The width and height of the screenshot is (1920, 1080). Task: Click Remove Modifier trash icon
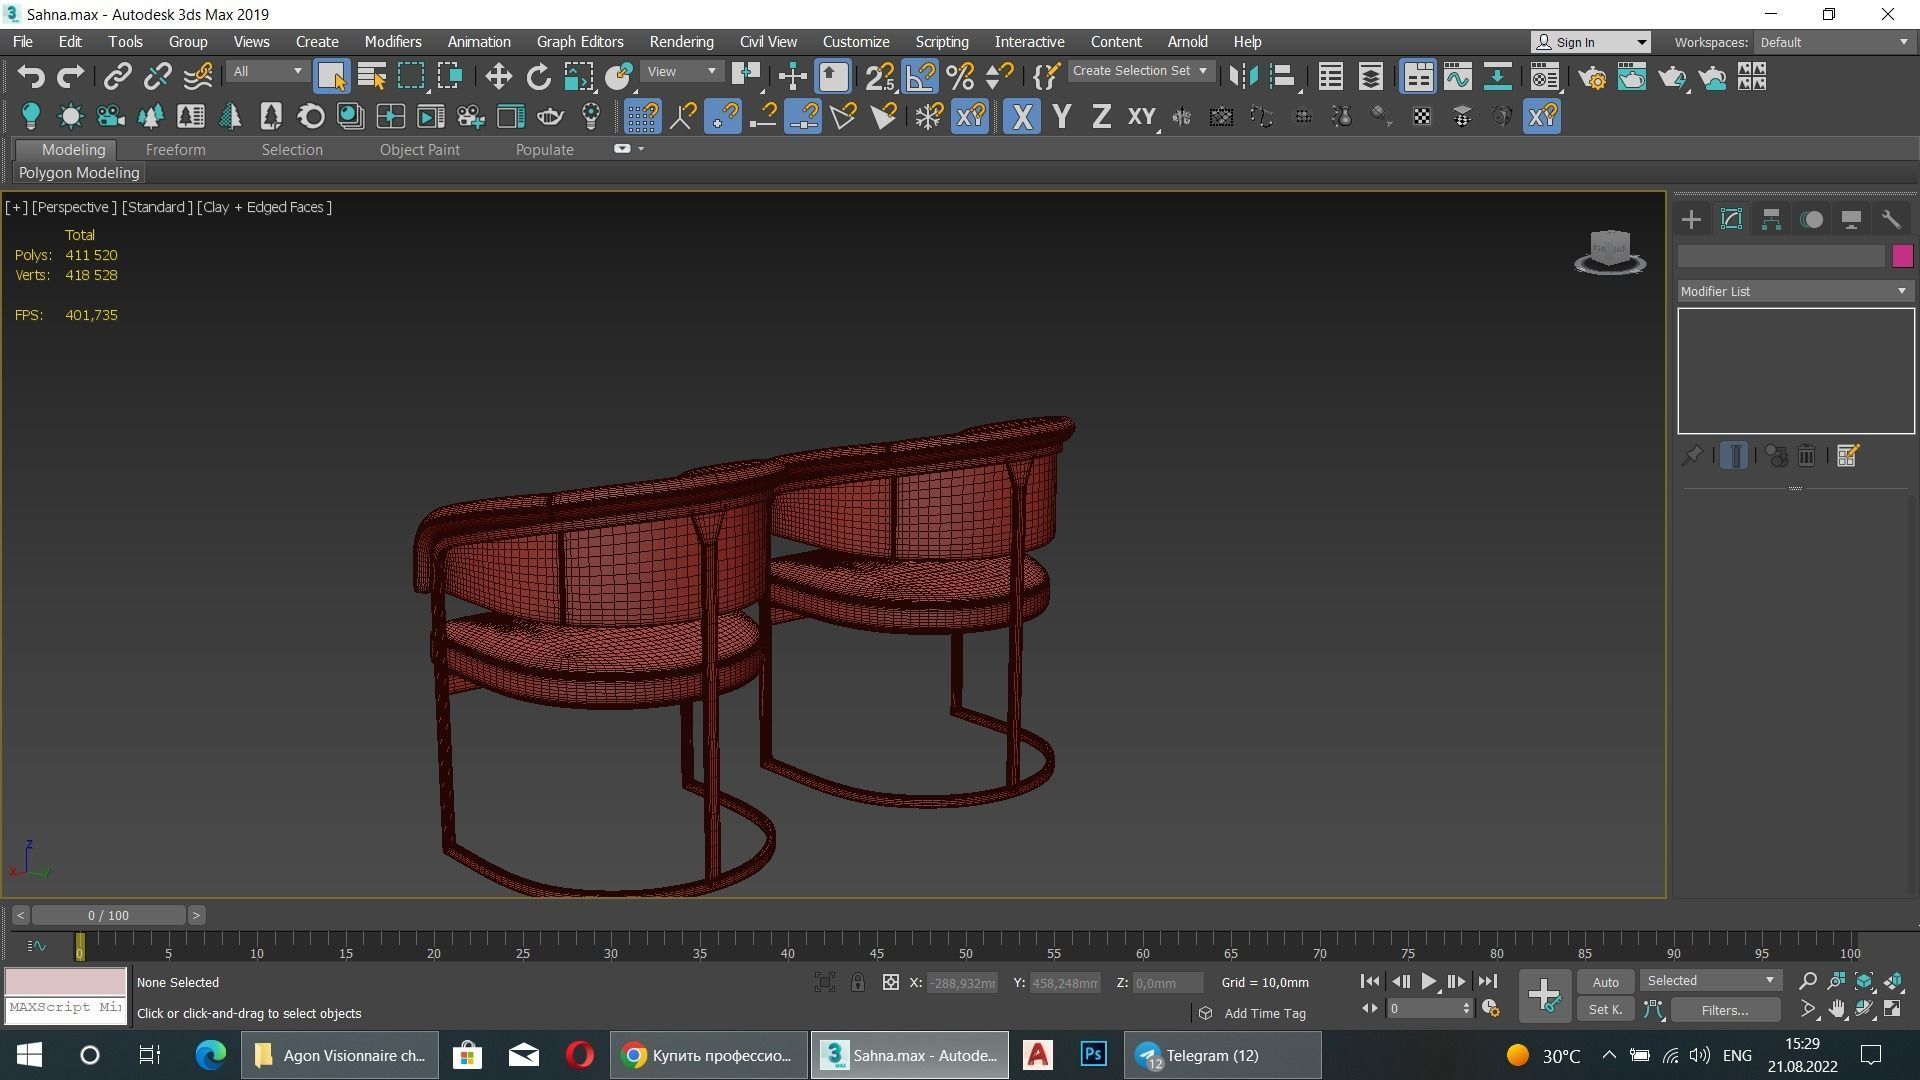pyautogui.click(x=1806, y=456)
